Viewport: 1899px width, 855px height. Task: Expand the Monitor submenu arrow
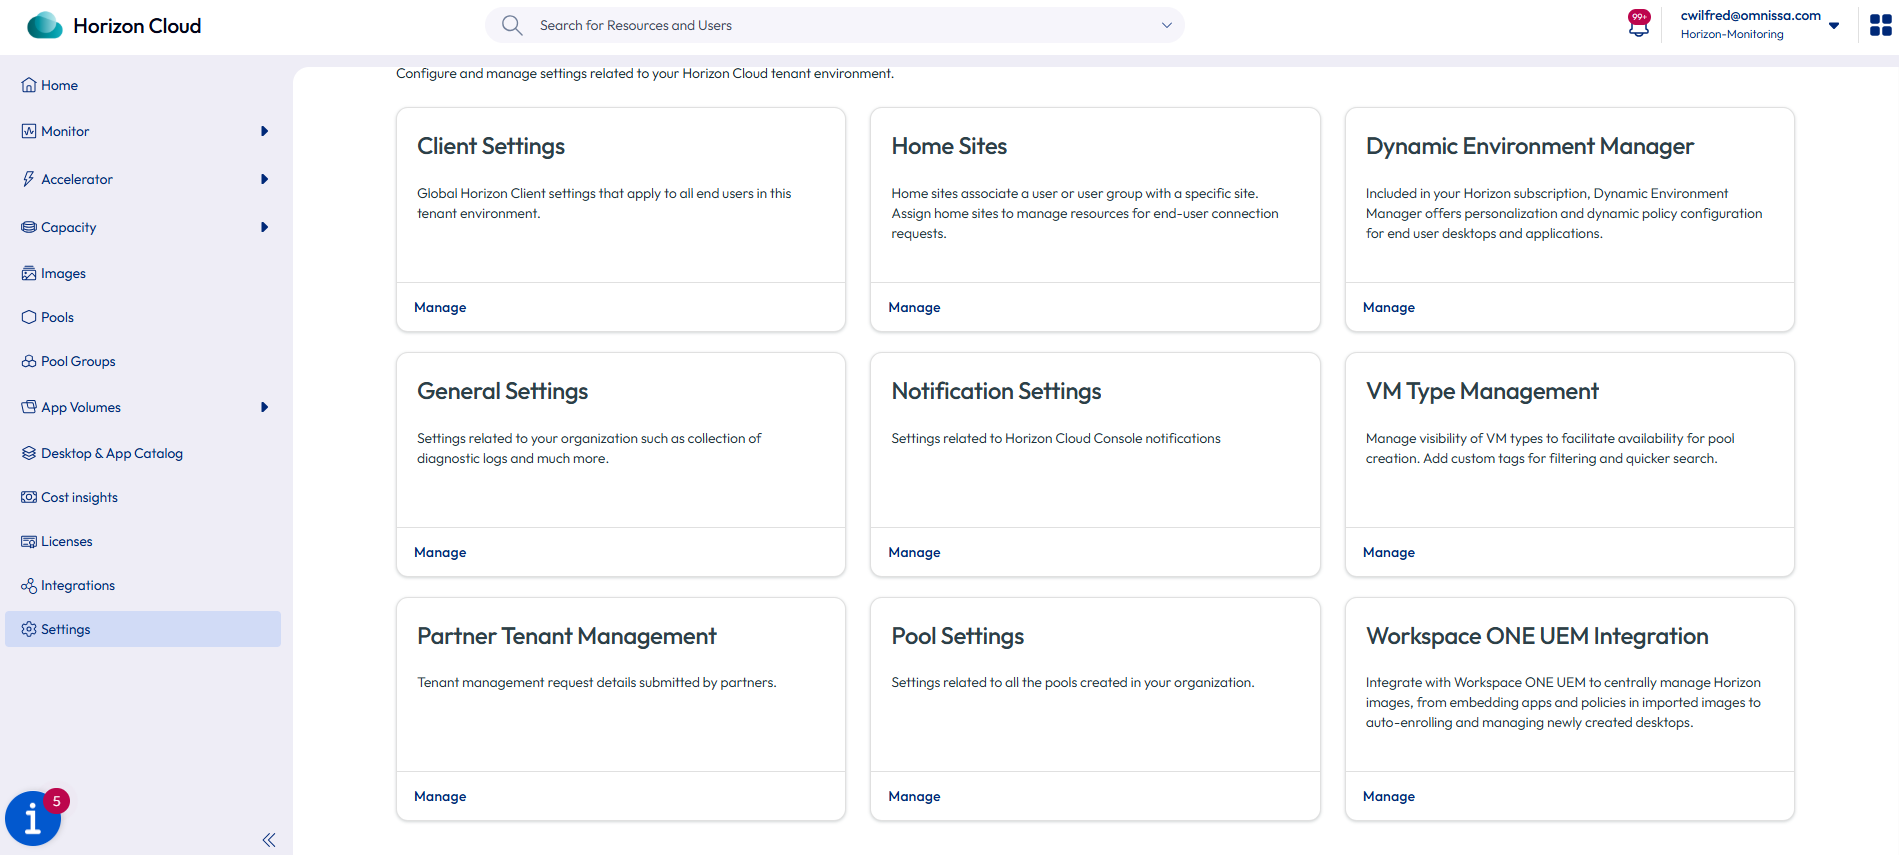tap(264, 131)
